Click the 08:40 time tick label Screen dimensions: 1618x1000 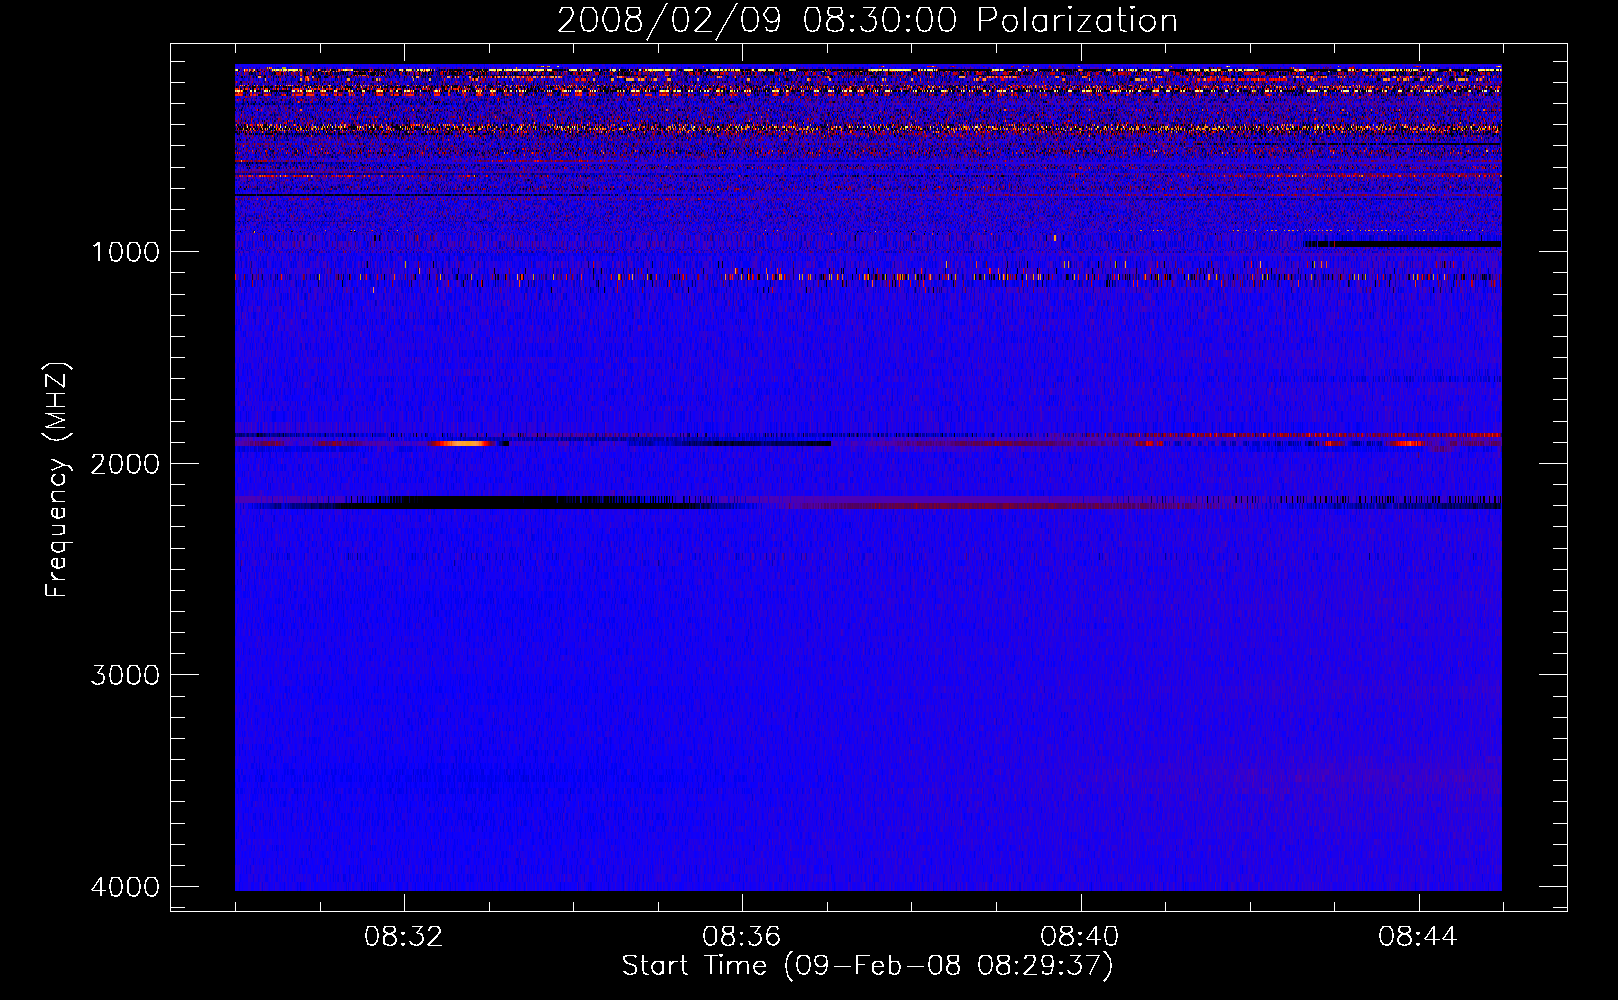click(x=1079, y=937)
